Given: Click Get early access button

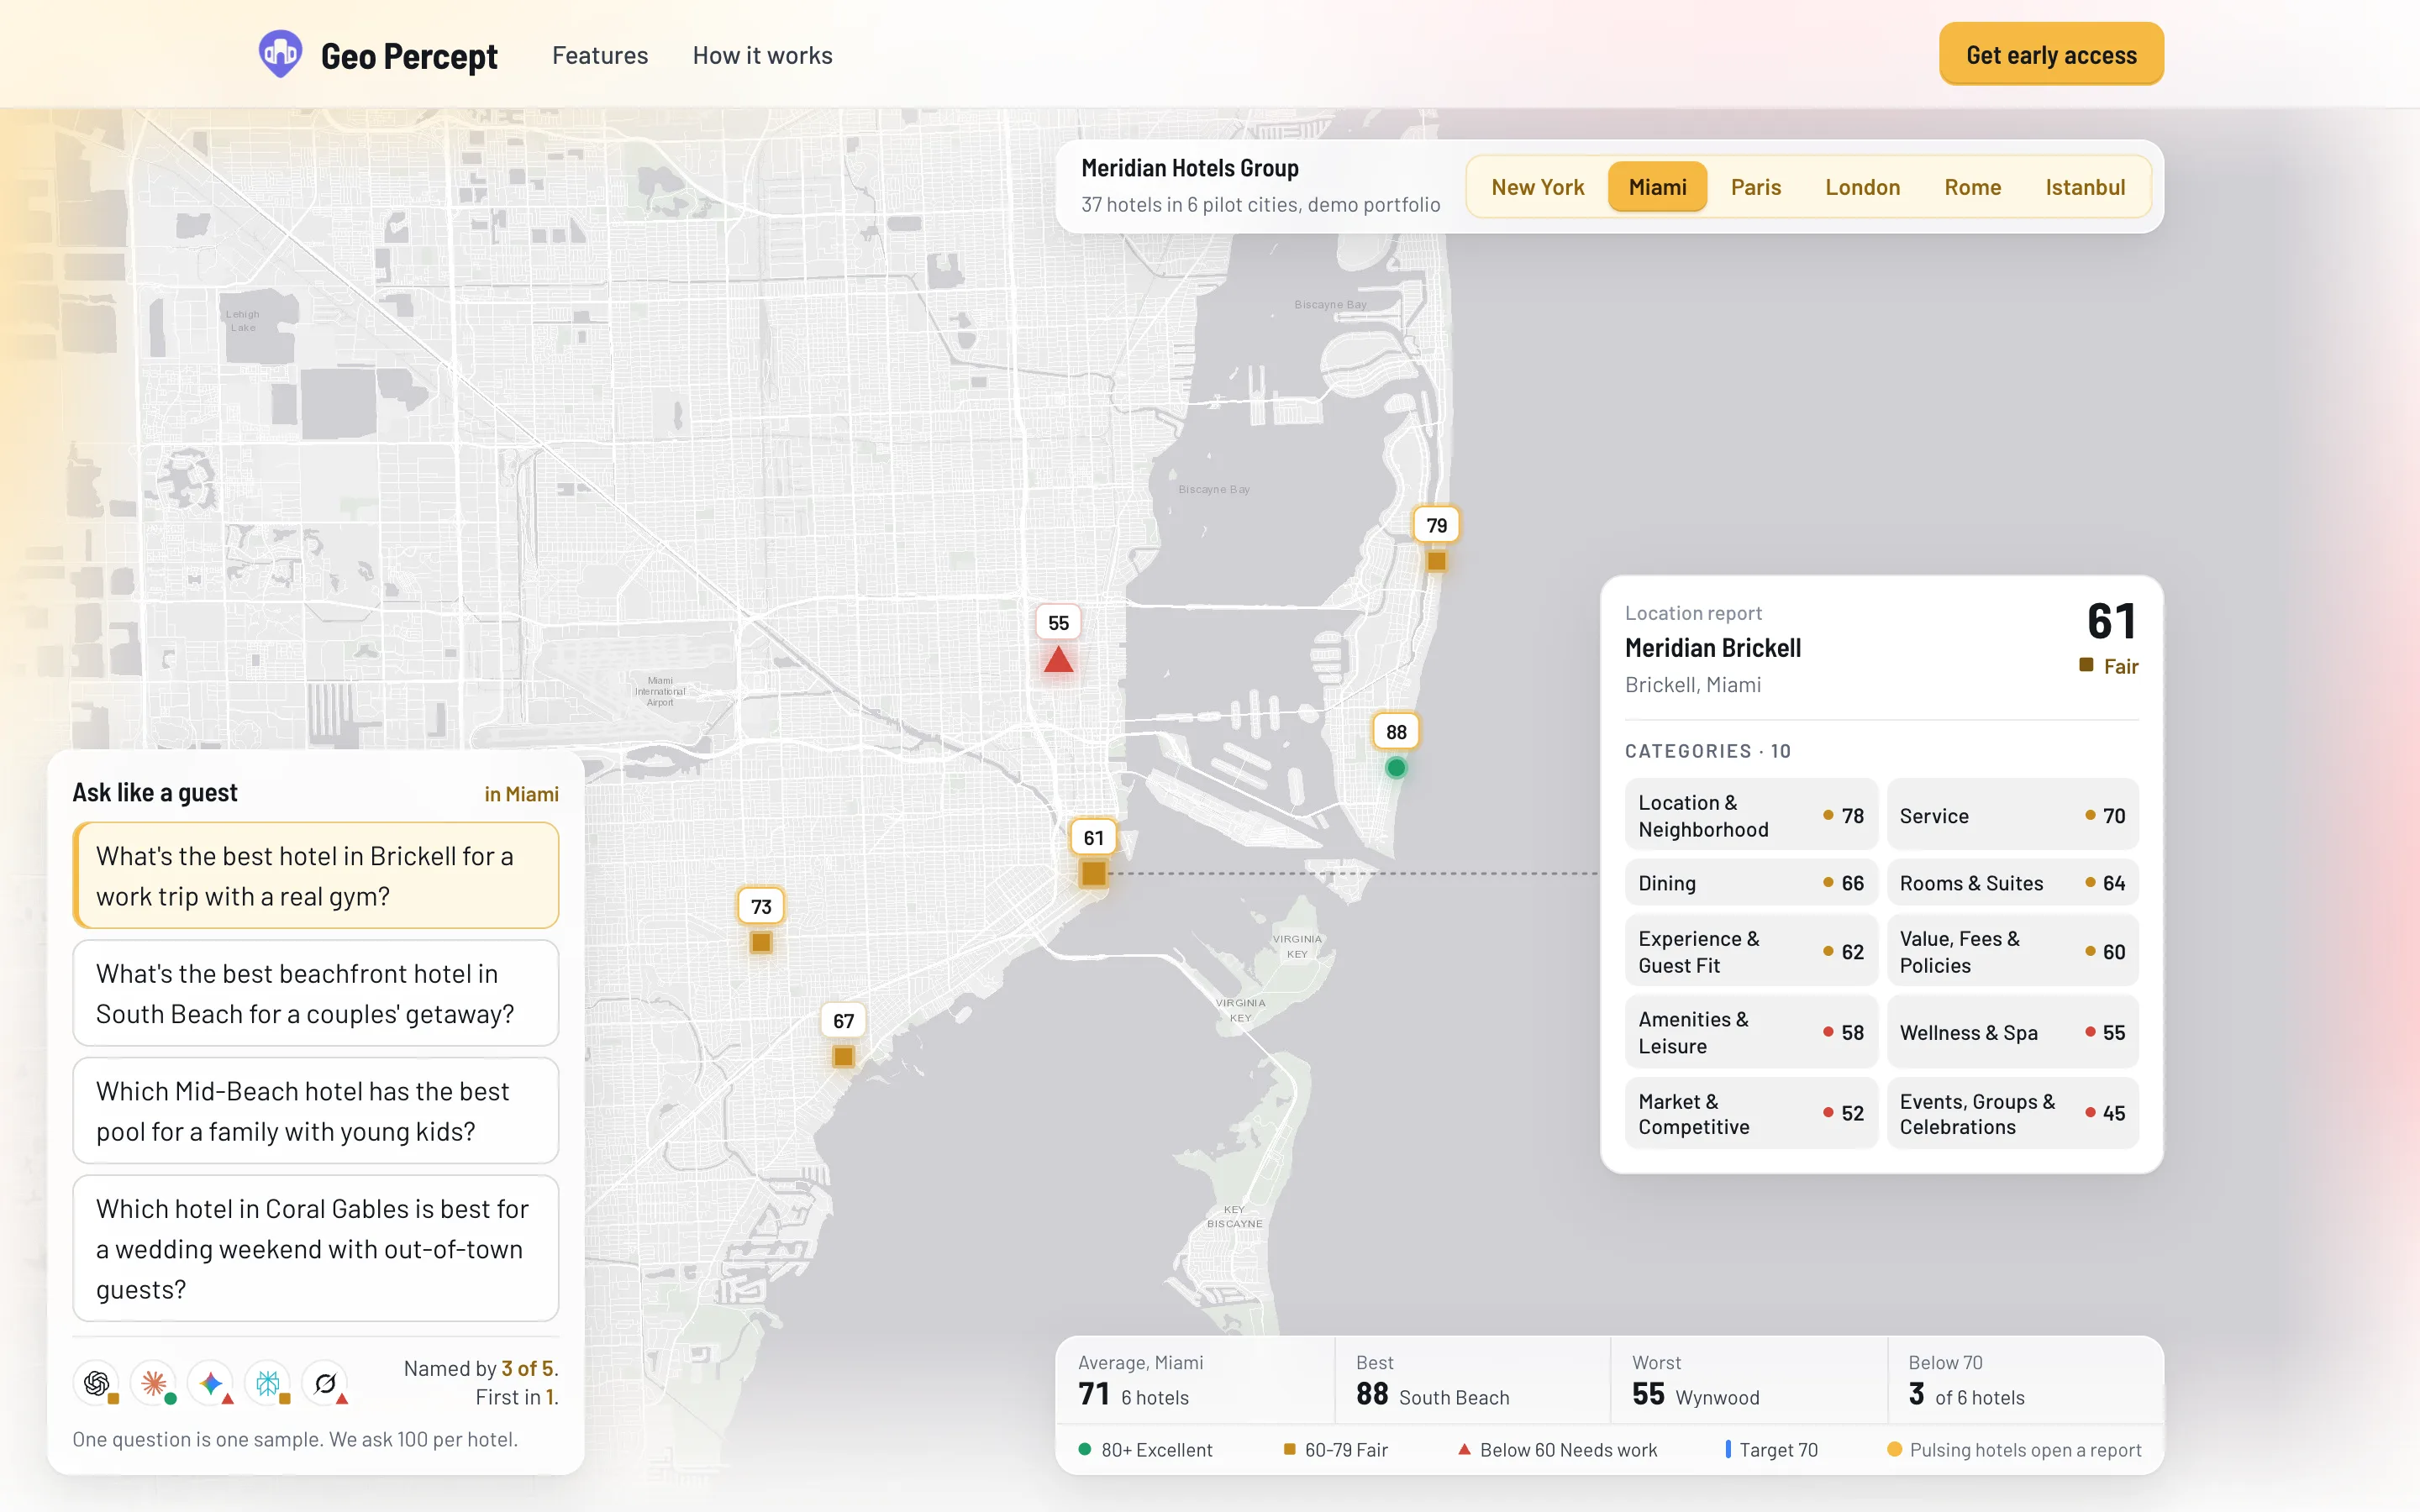Looking at the screenshot, I should pos(2051,54).
